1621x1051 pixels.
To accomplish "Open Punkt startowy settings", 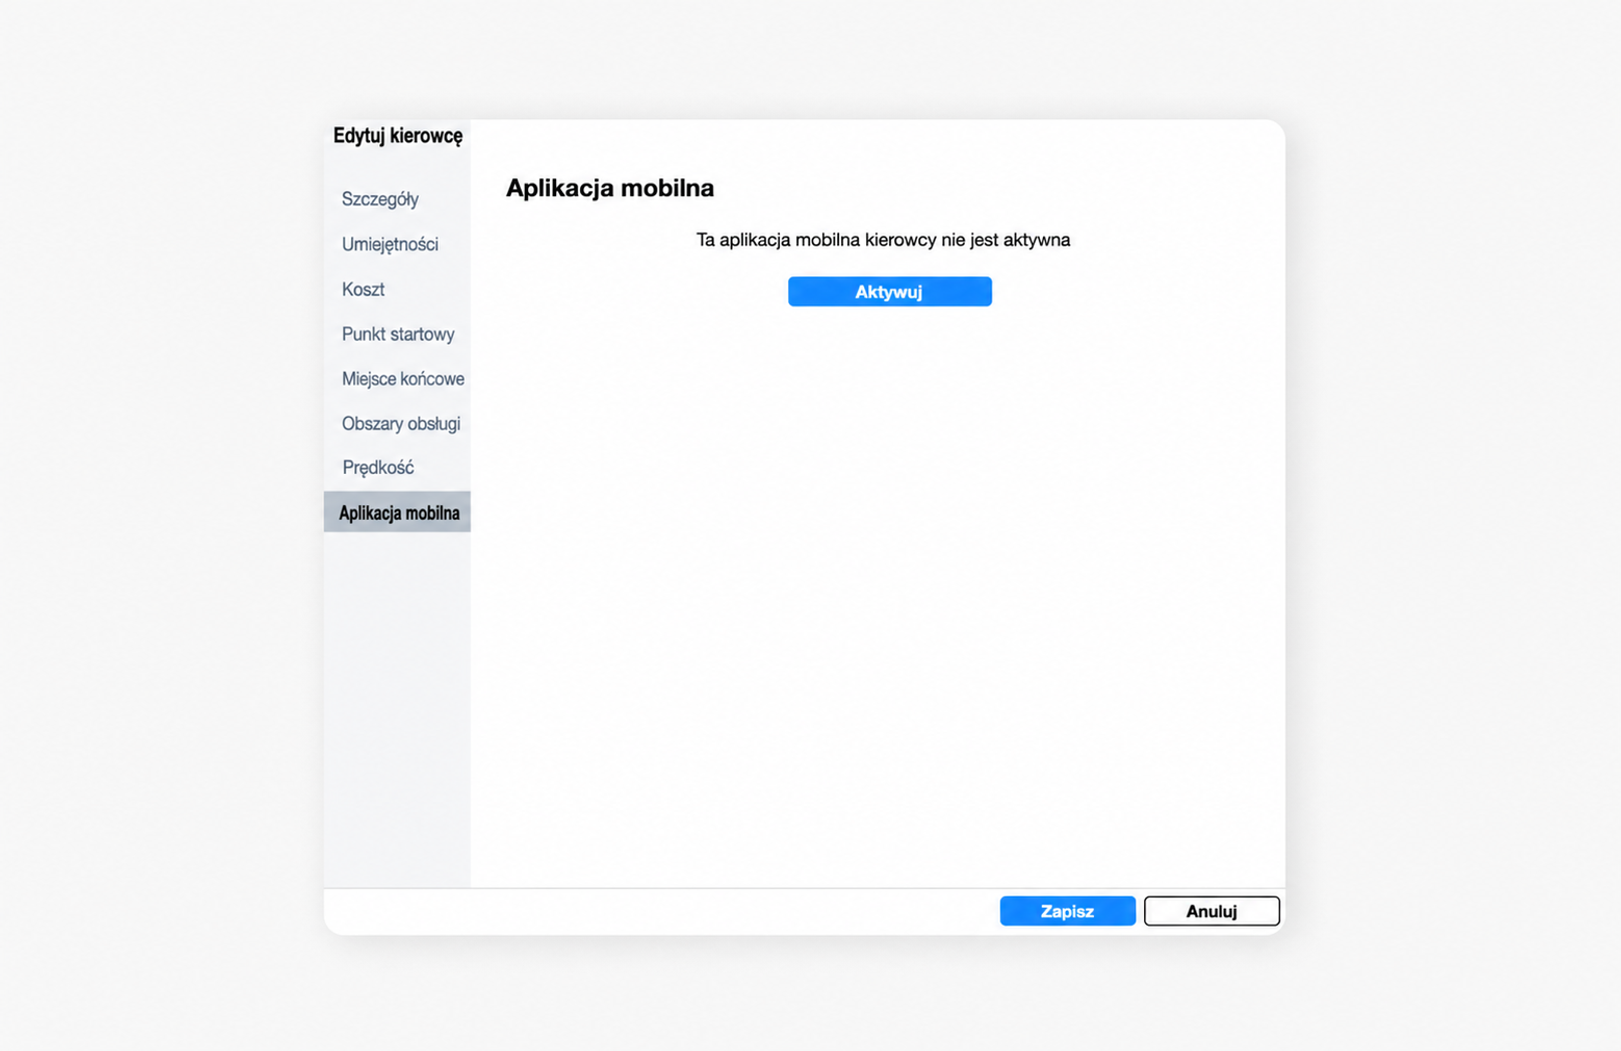I will [398, 334].
